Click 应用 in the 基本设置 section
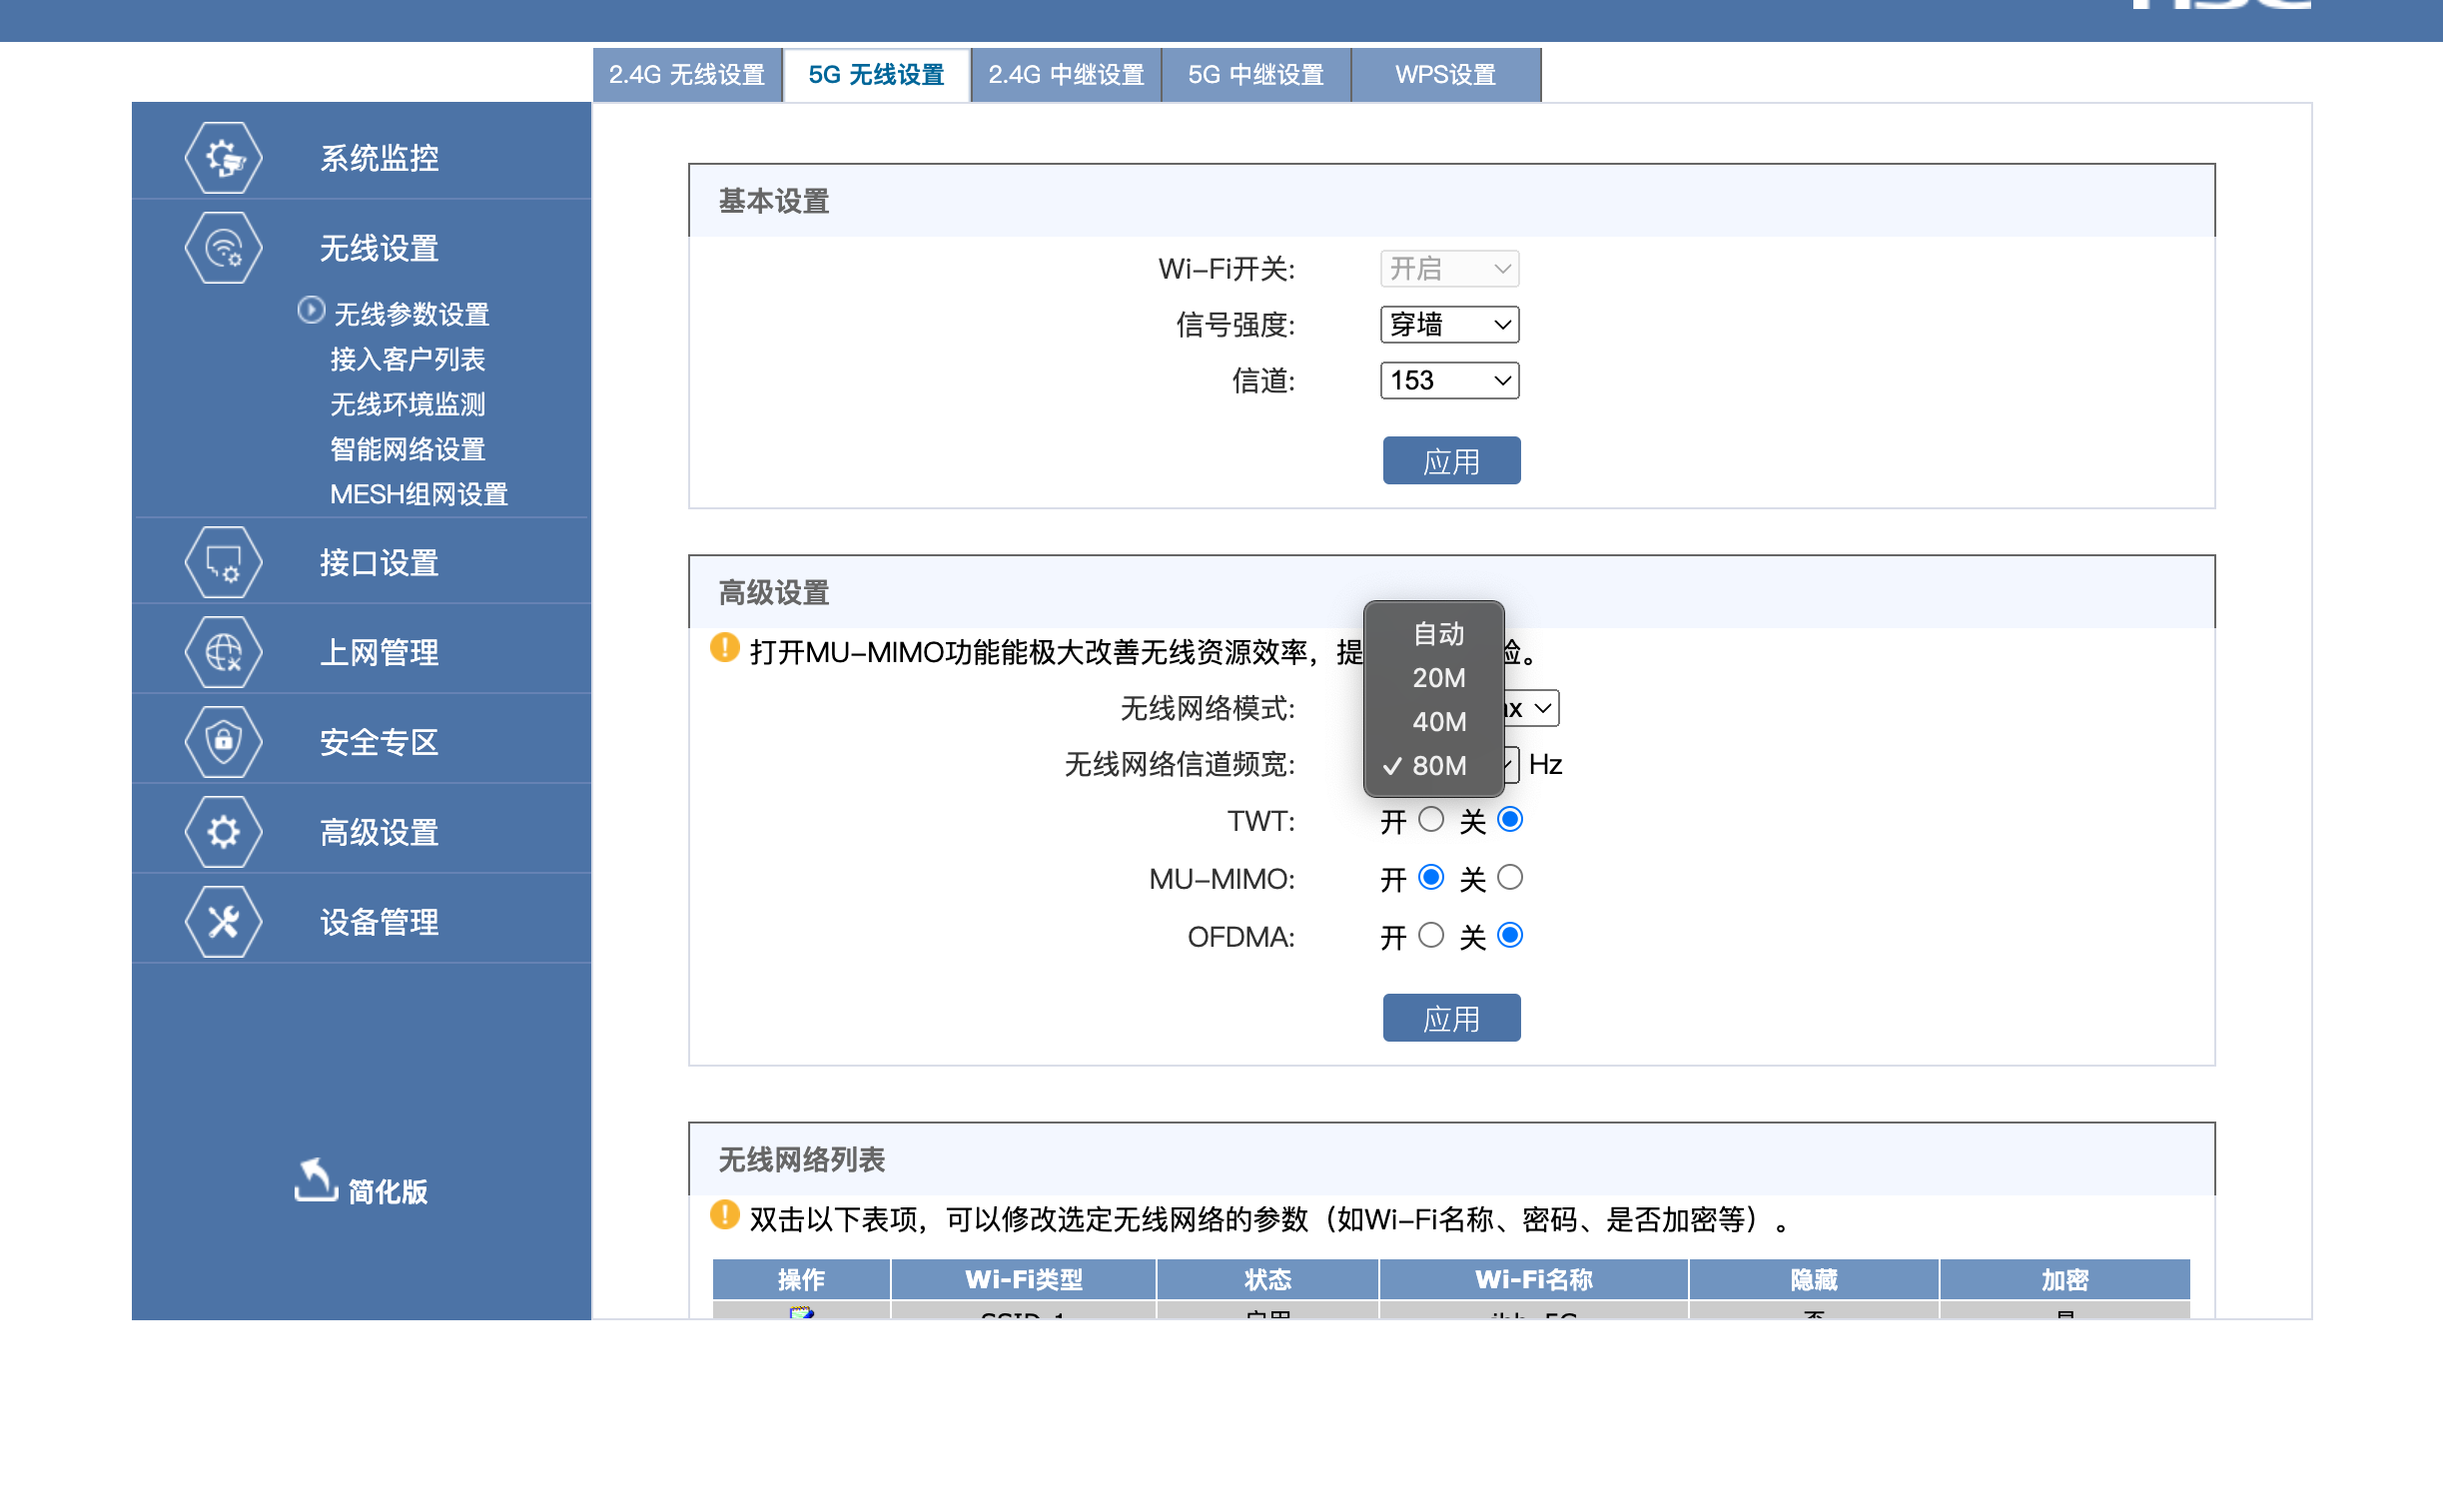Image resolution: width=2443 pixels, height=1512 pixels. click(1451, 461)
